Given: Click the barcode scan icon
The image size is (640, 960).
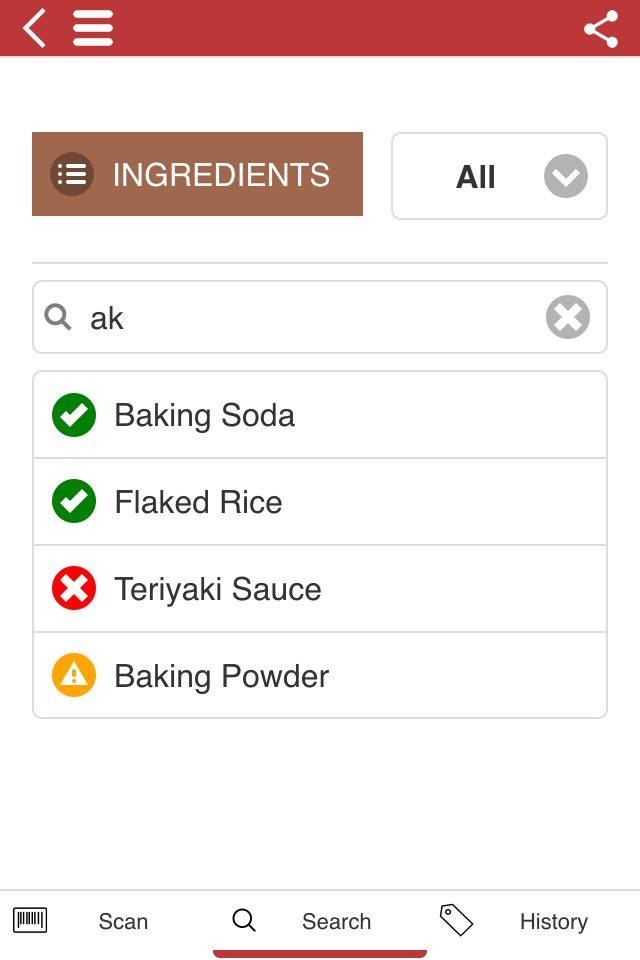Looking at the screenshot, I should point(30,920).
